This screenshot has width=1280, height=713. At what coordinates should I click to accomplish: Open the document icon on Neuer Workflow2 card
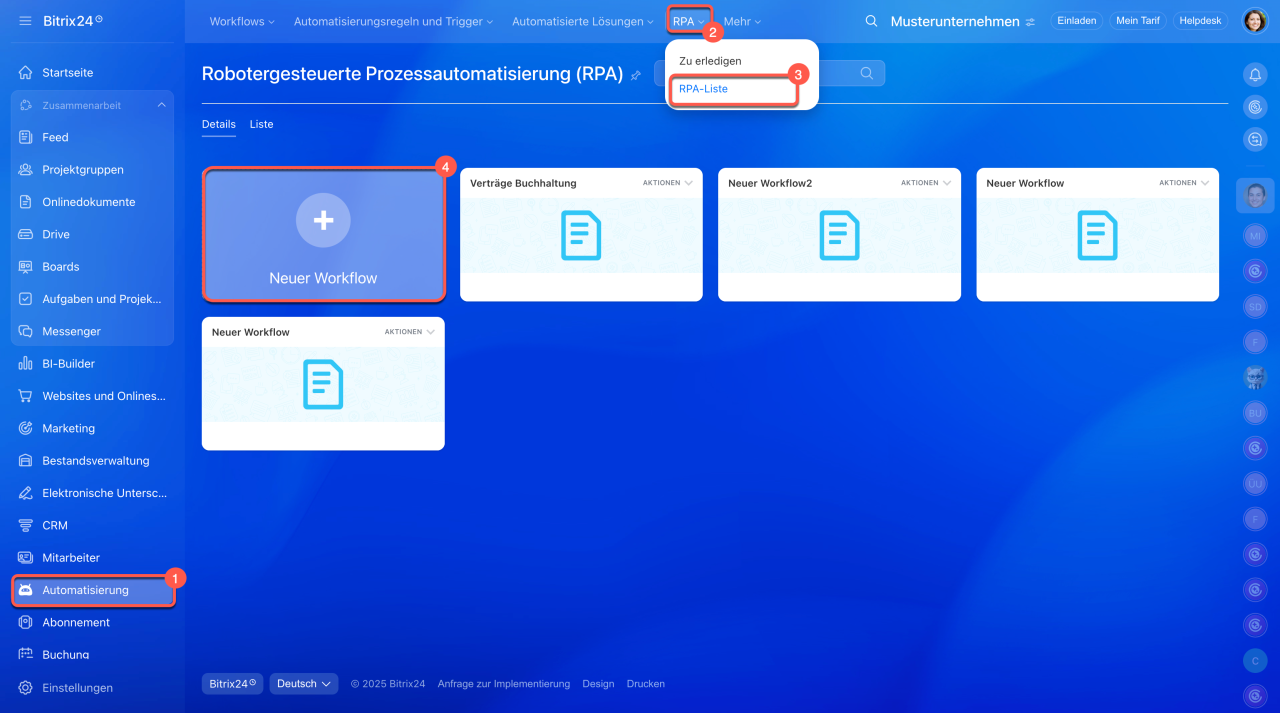click(x=839, y=236)
